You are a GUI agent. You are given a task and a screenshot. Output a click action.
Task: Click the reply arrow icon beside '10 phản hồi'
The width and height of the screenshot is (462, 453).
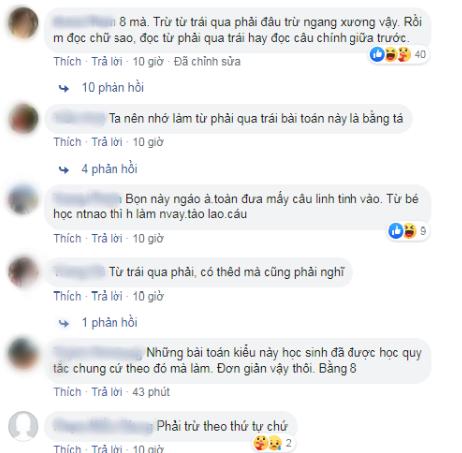[x=64, y=88]
